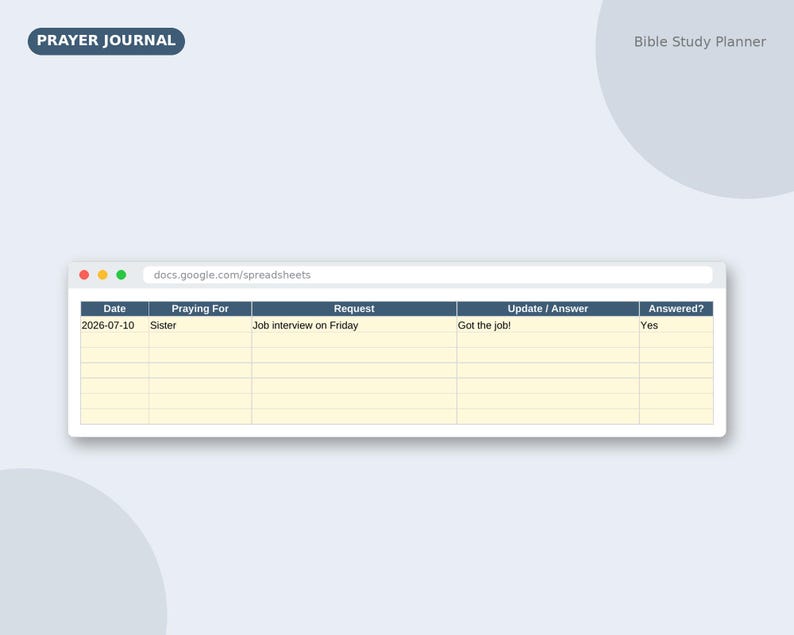Screen dimensions: 794x635
Task: Click the docs.google.com/spreadsheets address bar
Action: coord(428,275)
